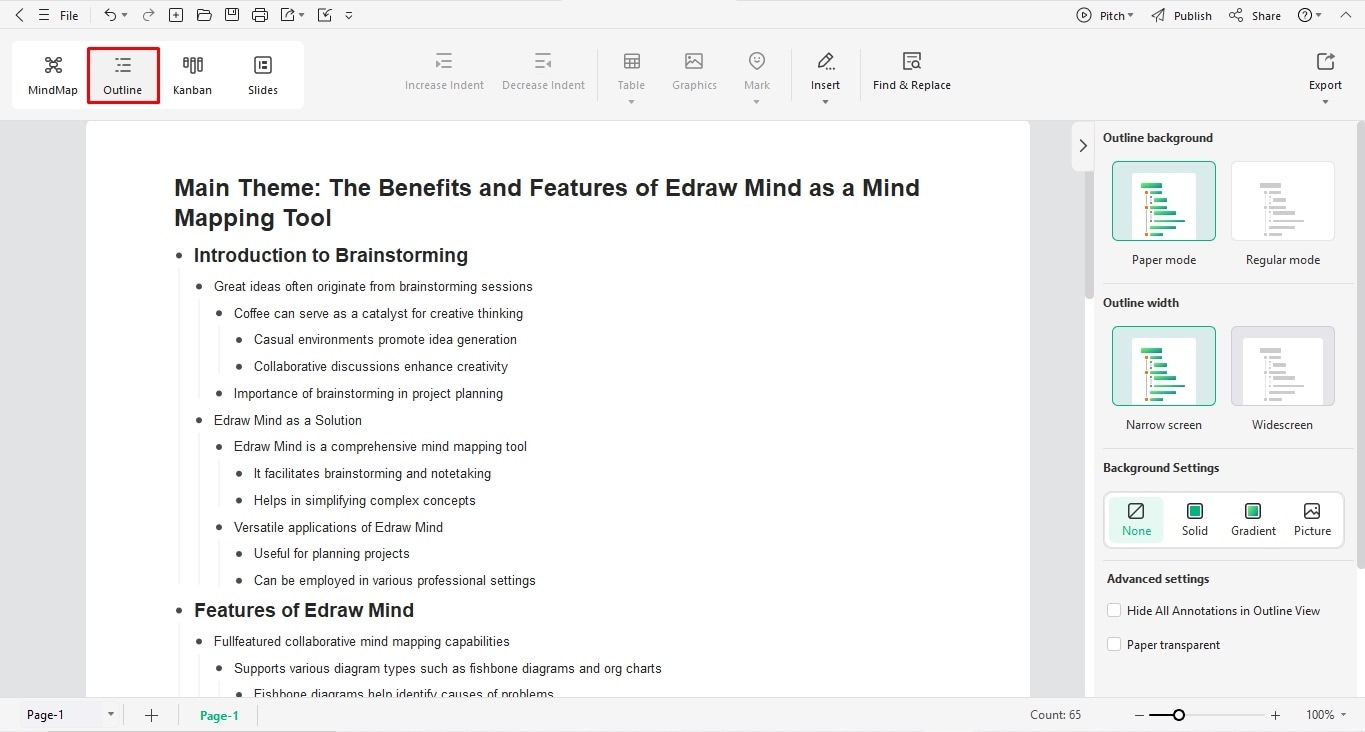Click the Redo arrow icon
1365x732 pixels.
click(148, 15)
